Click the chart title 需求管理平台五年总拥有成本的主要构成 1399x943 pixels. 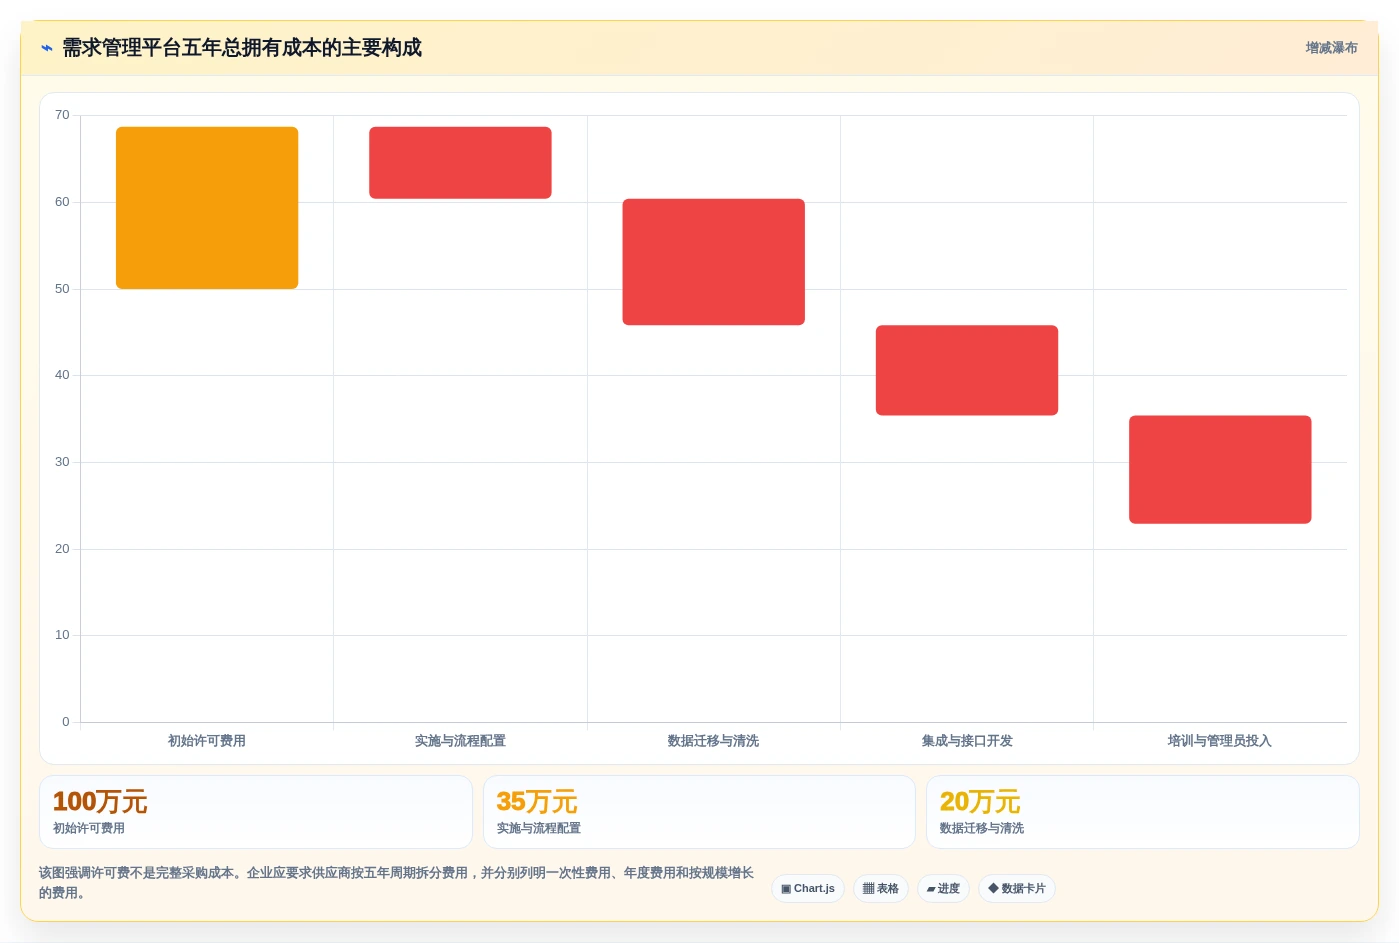pos(242,48)
